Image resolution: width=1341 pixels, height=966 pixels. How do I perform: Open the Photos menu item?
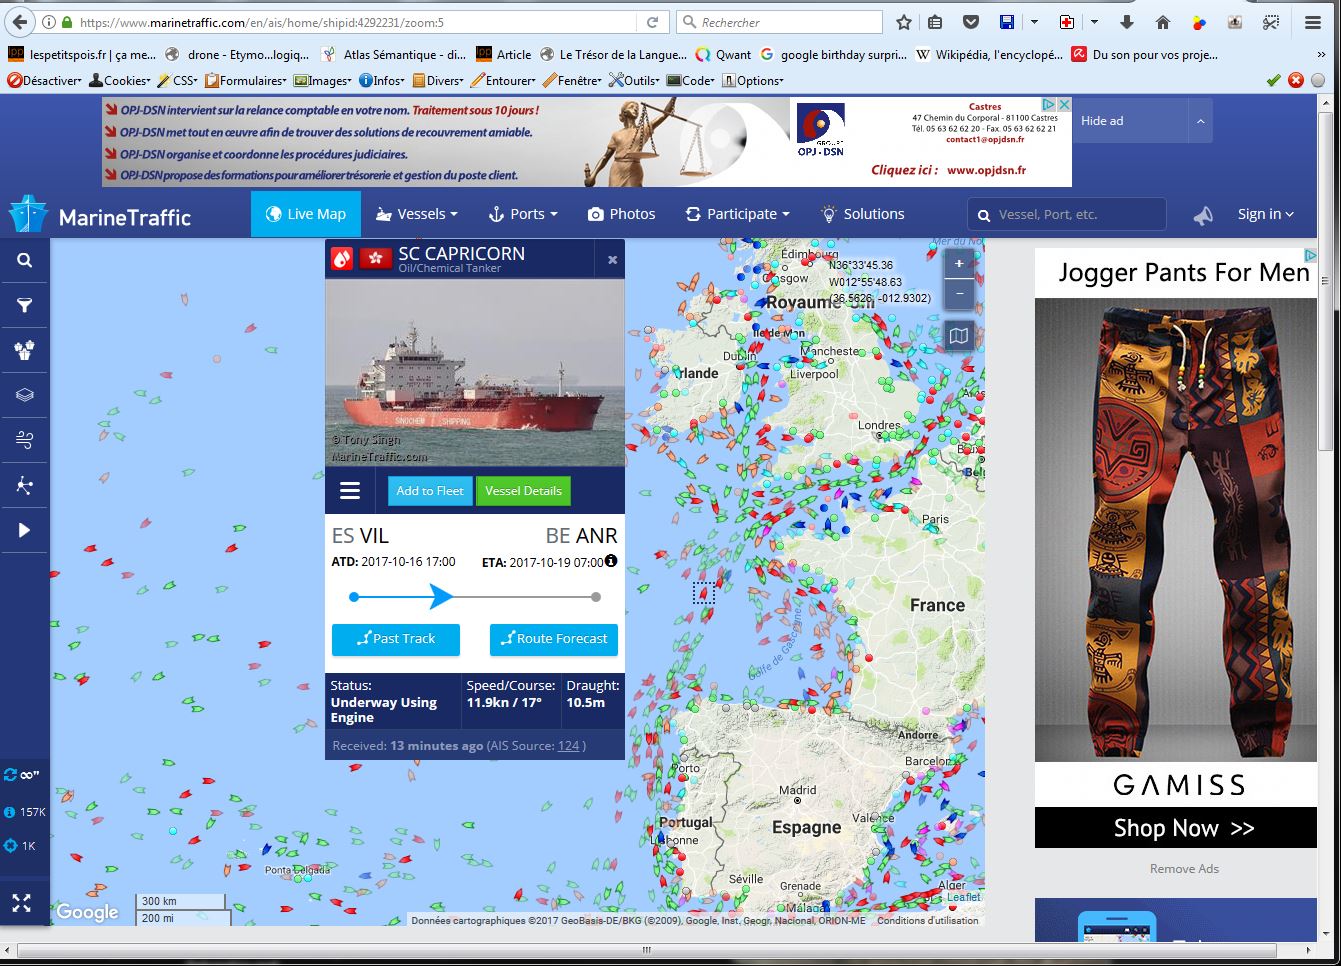click(621, 214)
